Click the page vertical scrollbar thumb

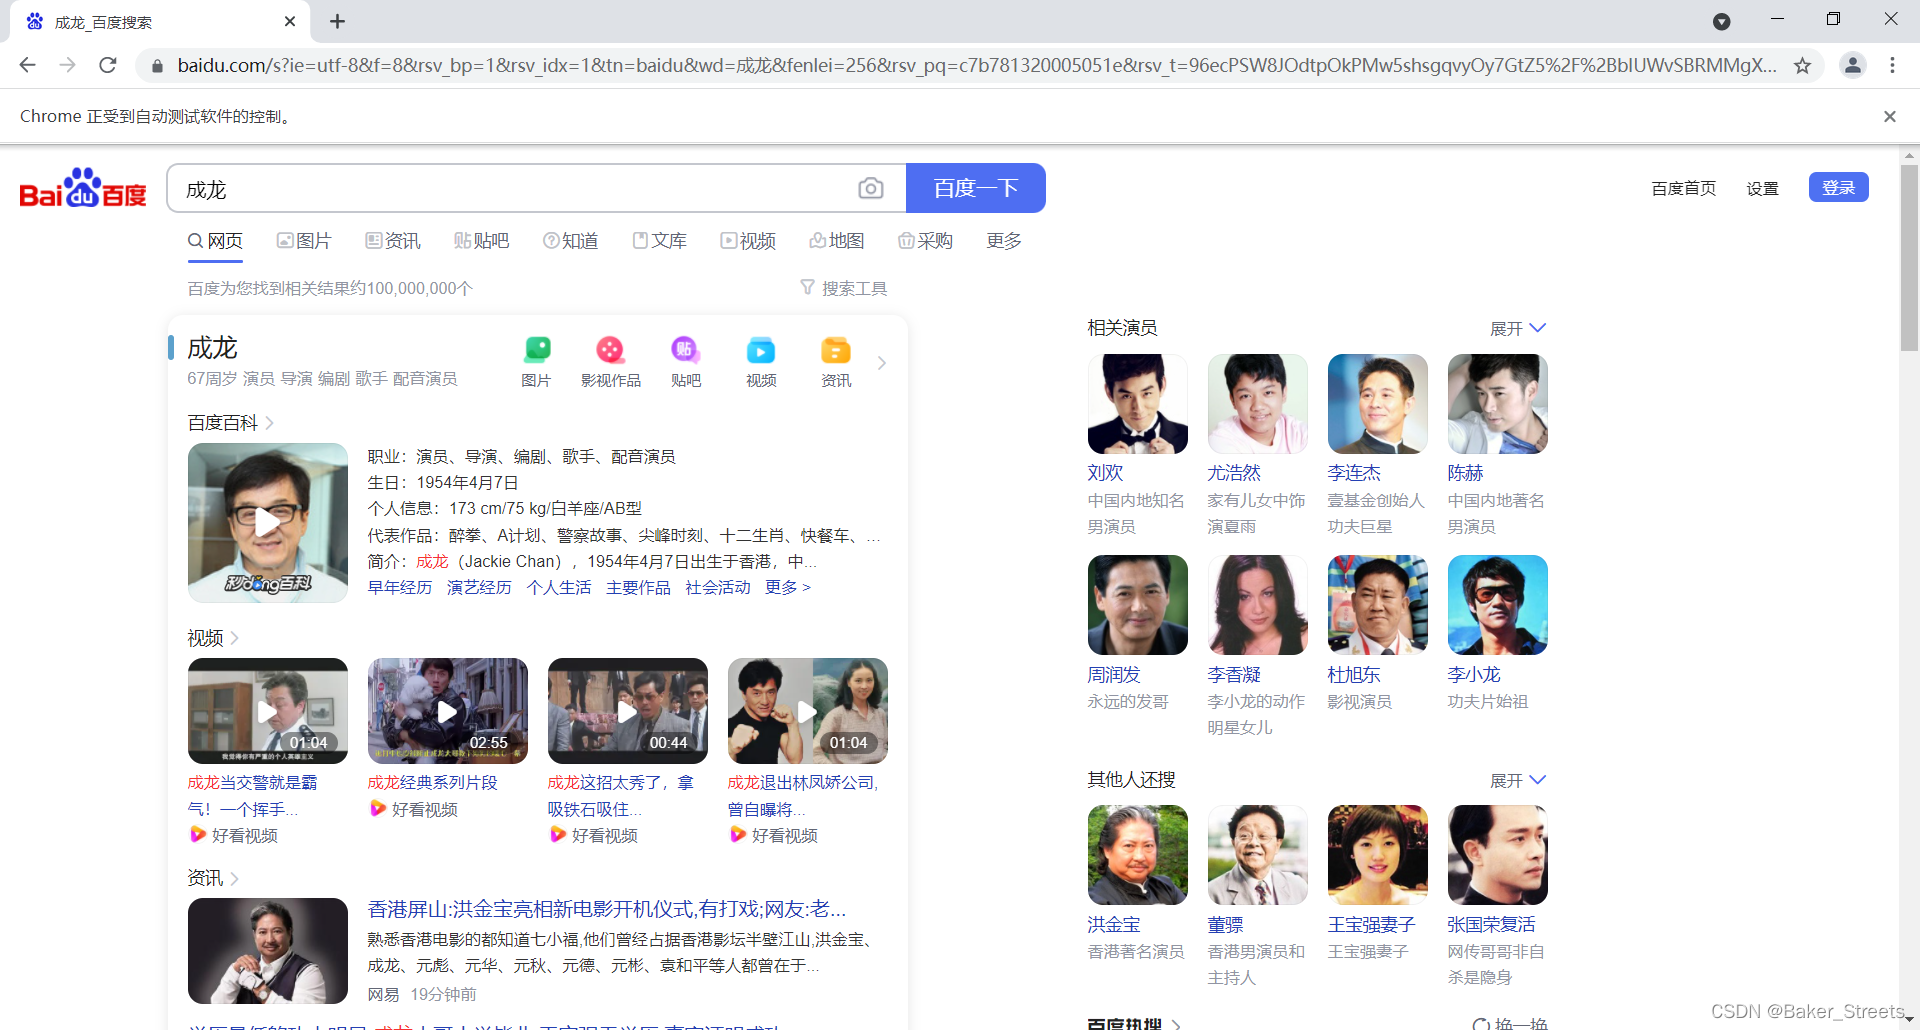click(x=1910, y=257)
